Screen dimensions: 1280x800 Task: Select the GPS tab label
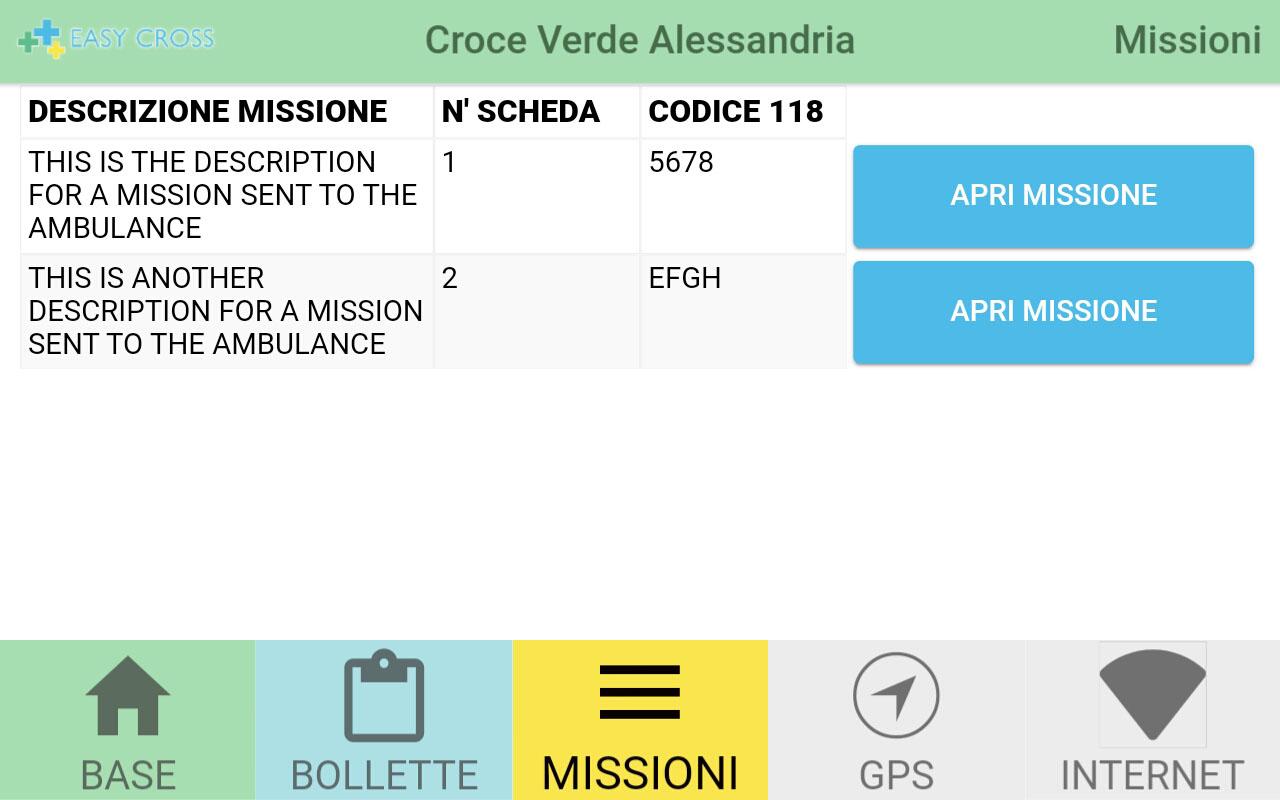point(896,775)
